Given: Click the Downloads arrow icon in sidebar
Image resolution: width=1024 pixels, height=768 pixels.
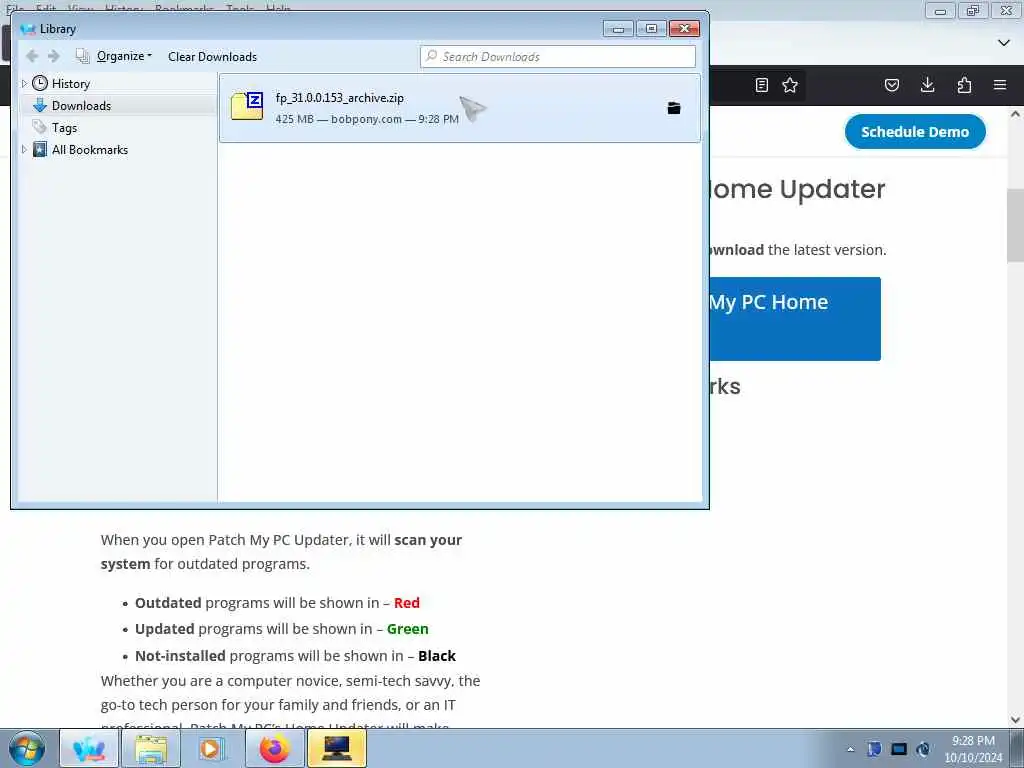Looking at the screenshot, I should [40, 105].
